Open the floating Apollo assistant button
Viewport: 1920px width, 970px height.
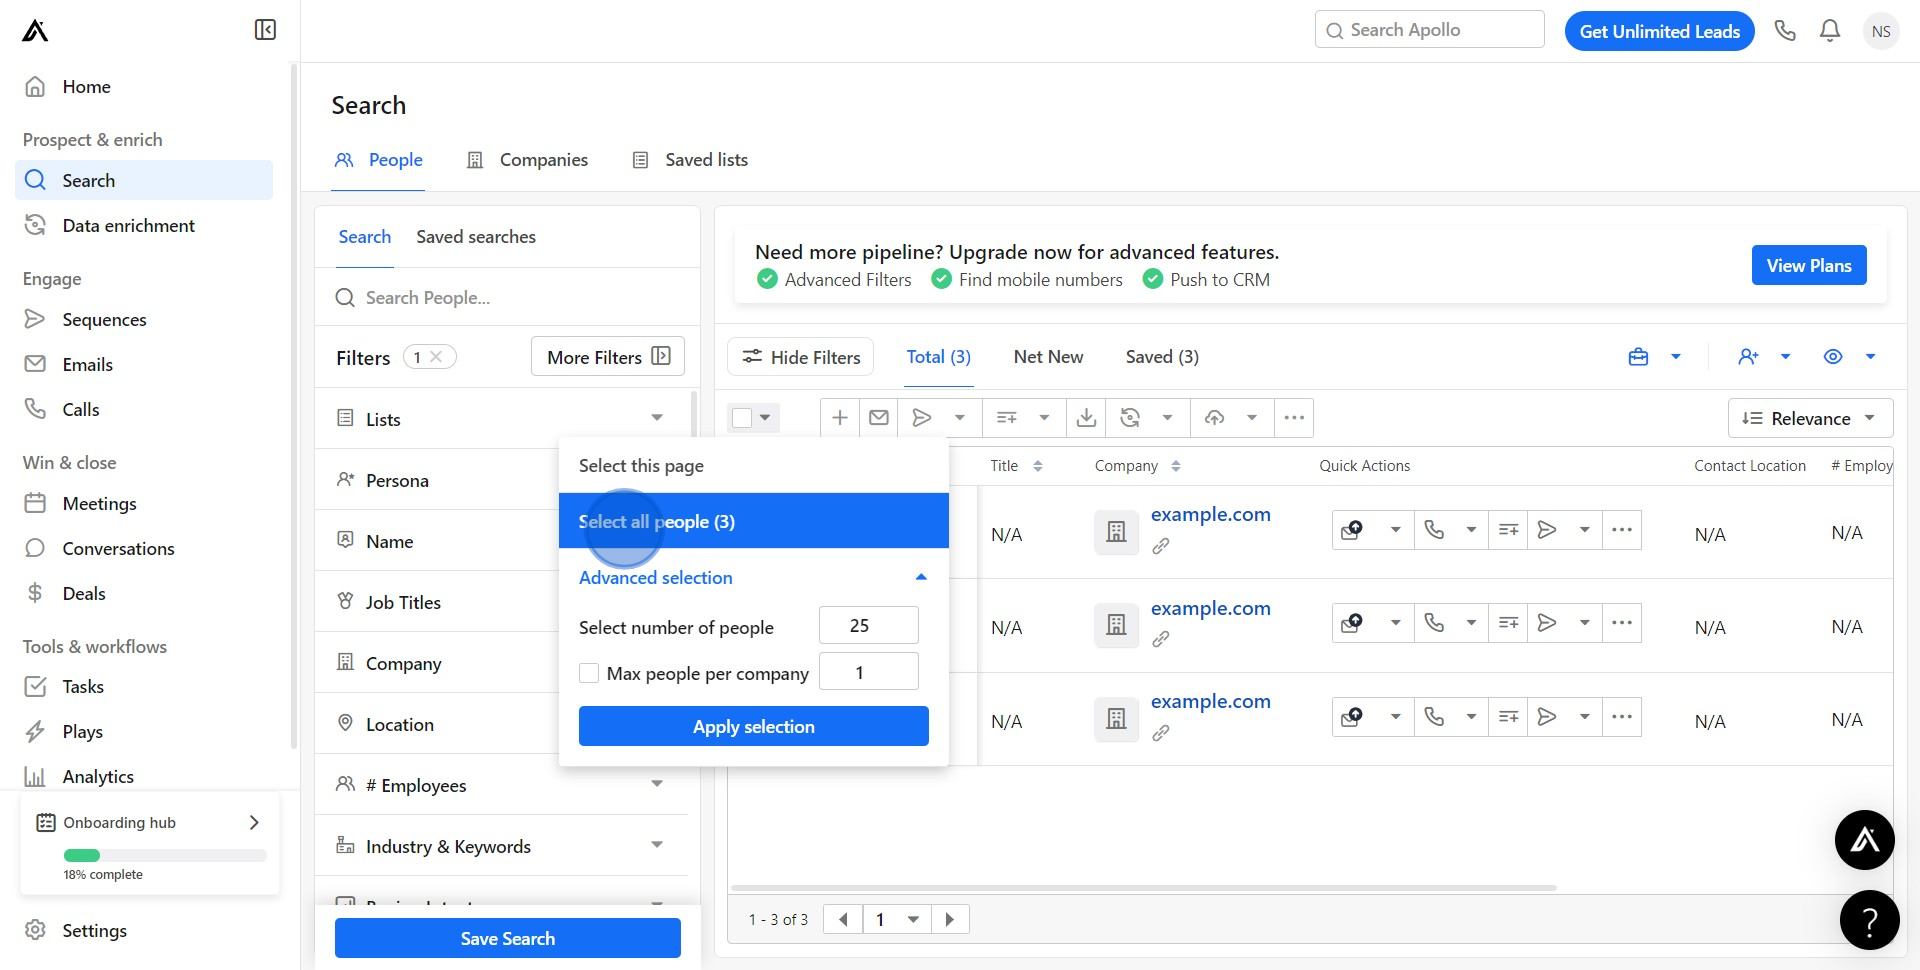coord(1865,840)
